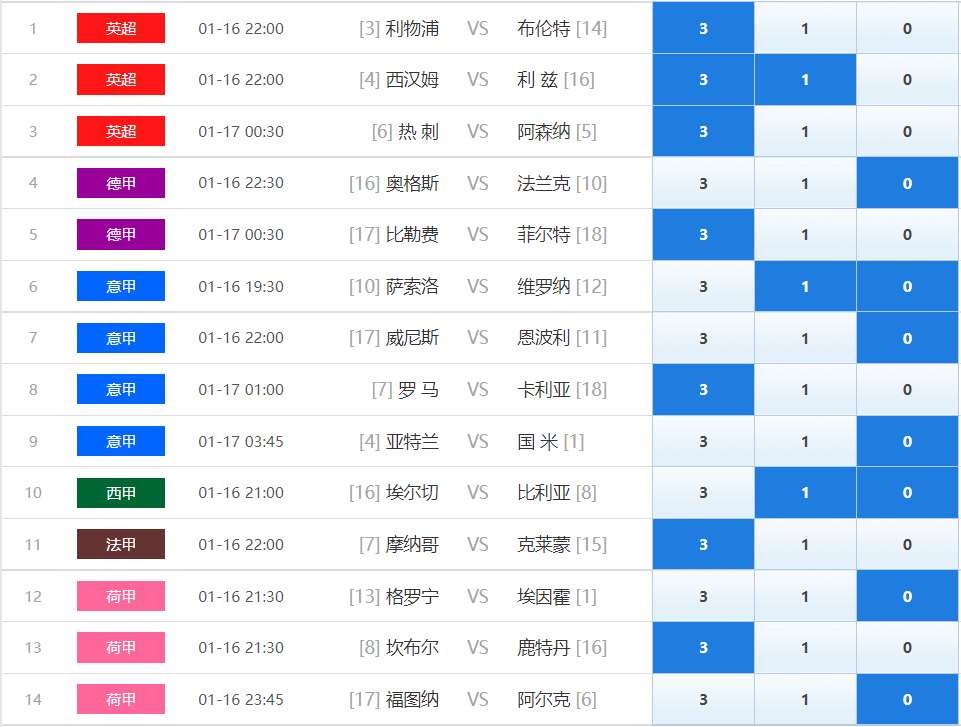Select 3 for 亚特兰 vs 国米
Image resolution: width=961 pixels, height=727 pixels.
703,441
